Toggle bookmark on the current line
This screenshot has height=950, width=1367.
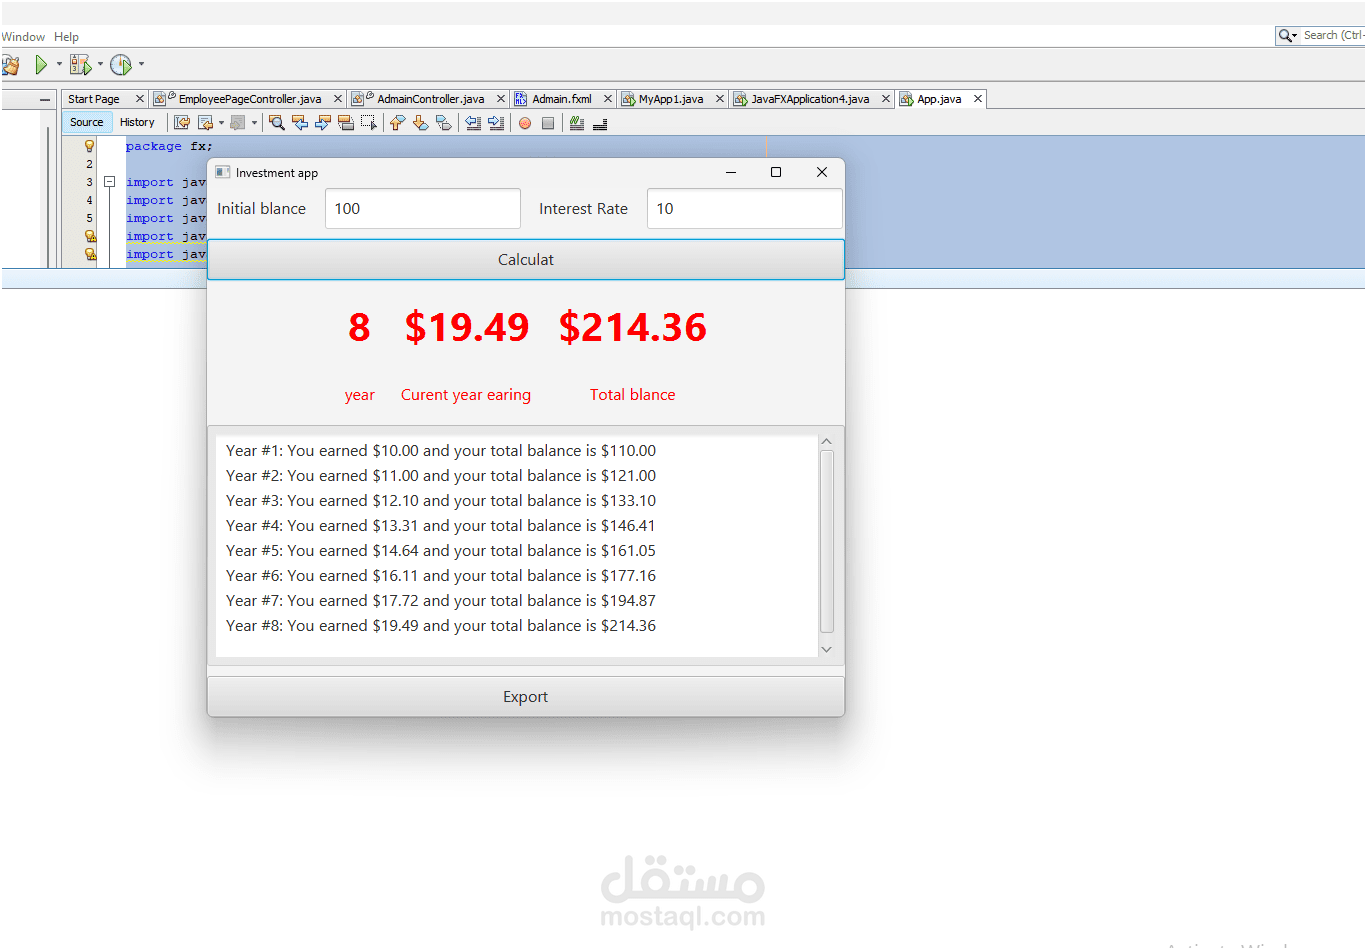pyautogui.click(x=444, y=123)
